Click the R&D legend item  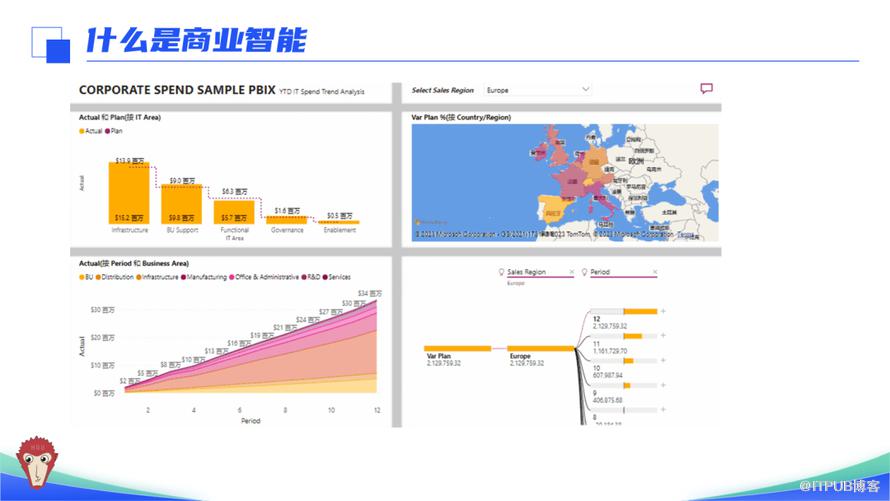point(311,277)
